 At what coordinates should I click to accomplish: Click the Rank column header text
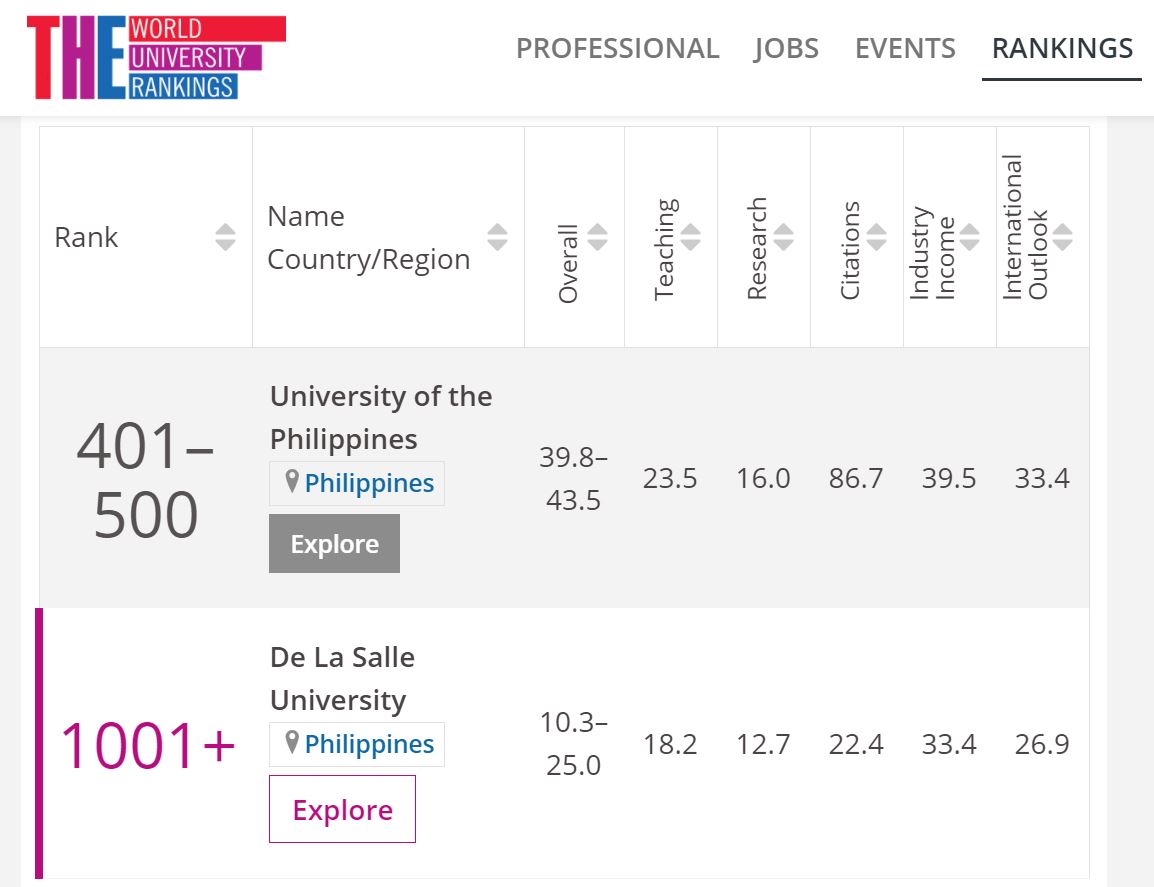pyautogui.click(x=86, y=237)
